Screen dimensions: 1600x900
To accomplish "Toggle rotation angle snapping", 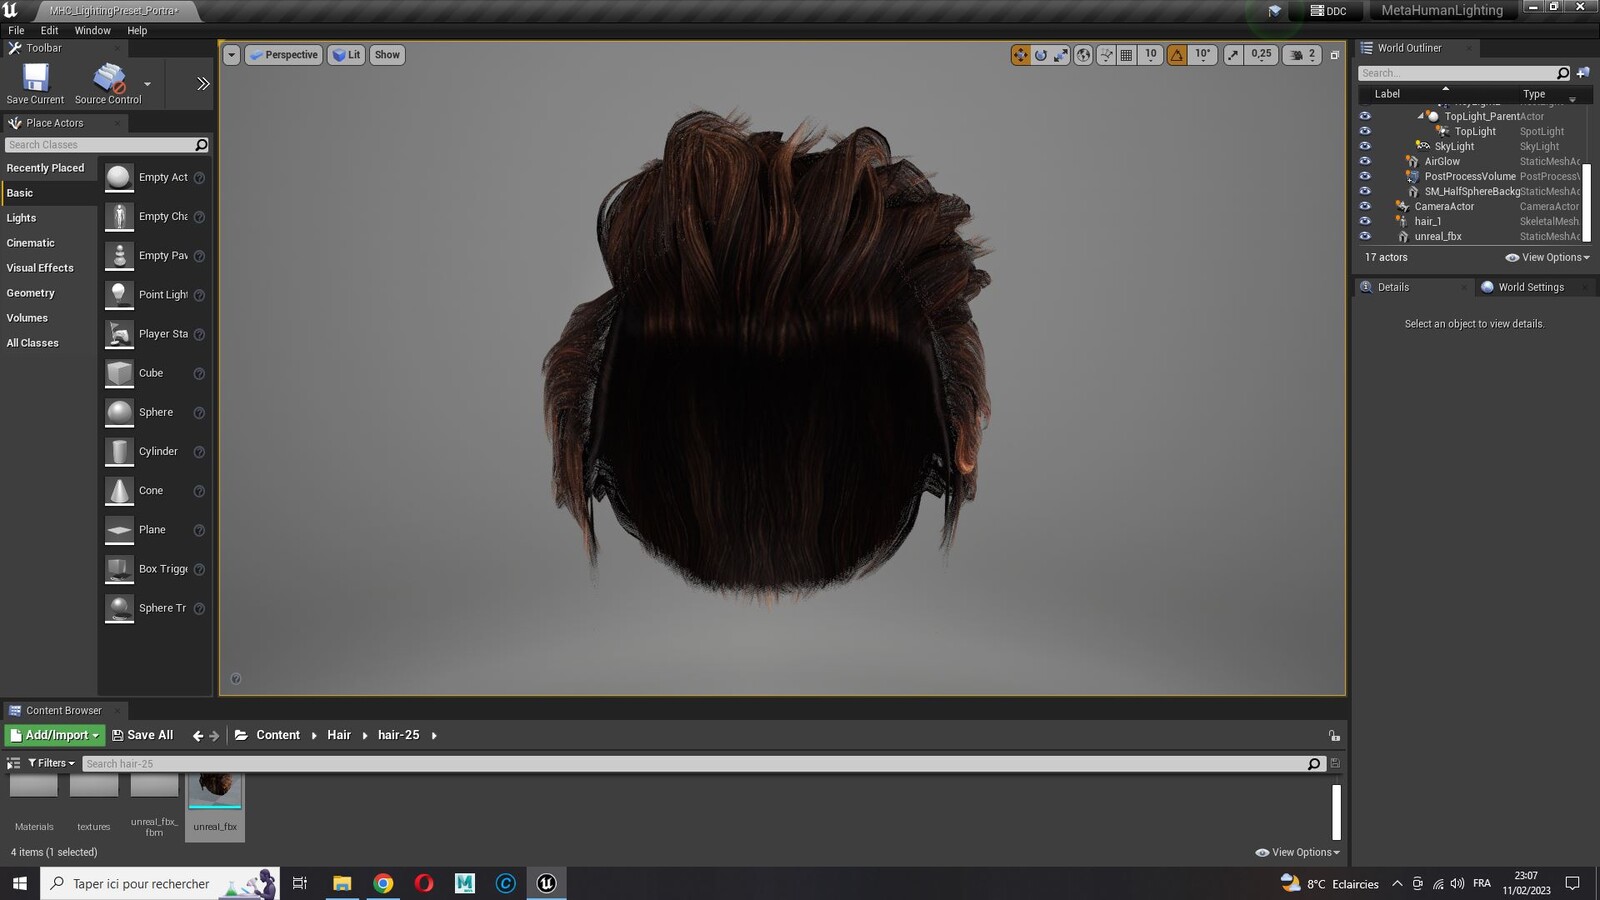I will coord(1177,55).
